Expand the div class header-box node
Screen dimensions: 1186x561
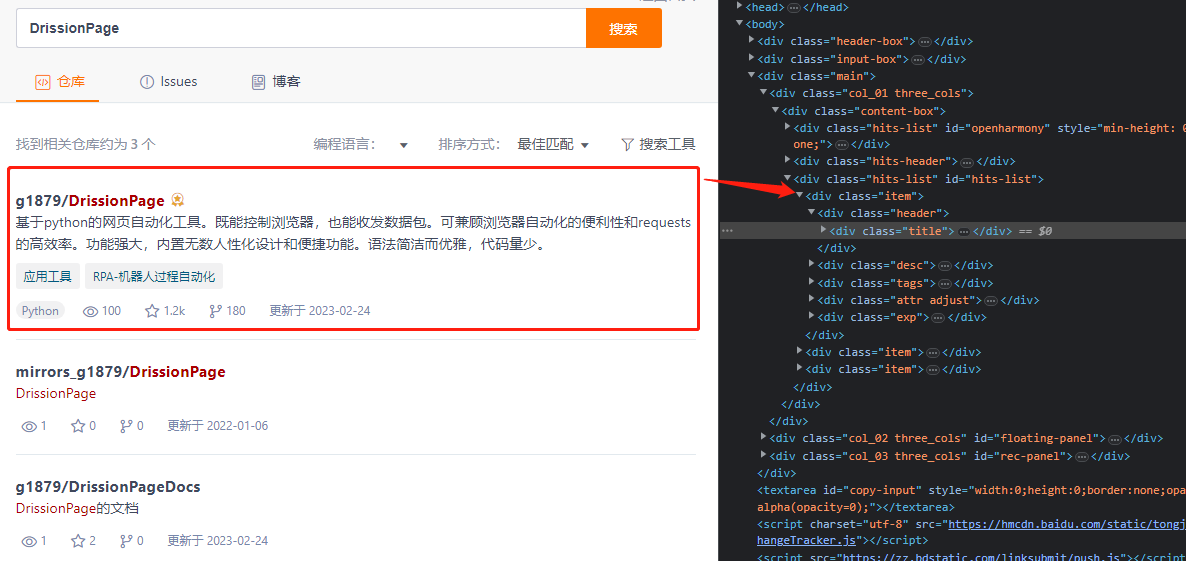pos(751,41)
